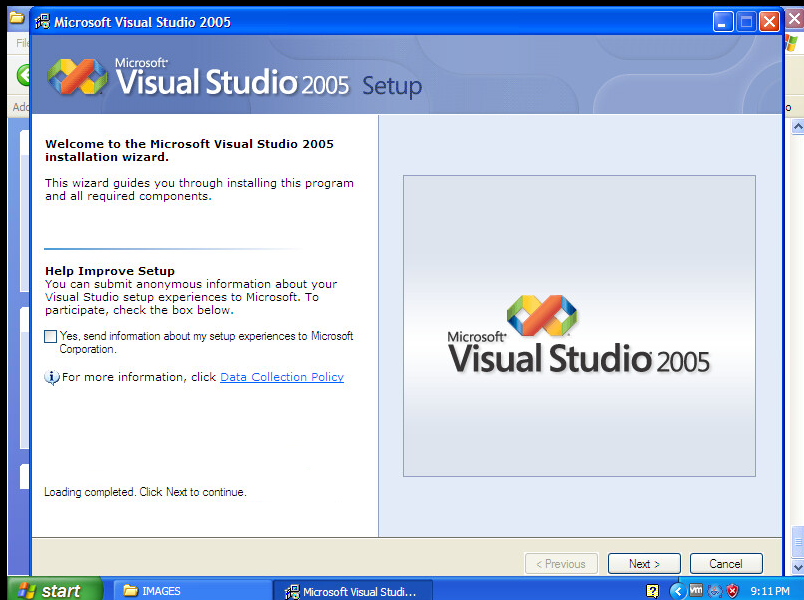Click the setup icon in the title bar
The height and width of the screenshot is (600, 804).
(x=42, y=22)
